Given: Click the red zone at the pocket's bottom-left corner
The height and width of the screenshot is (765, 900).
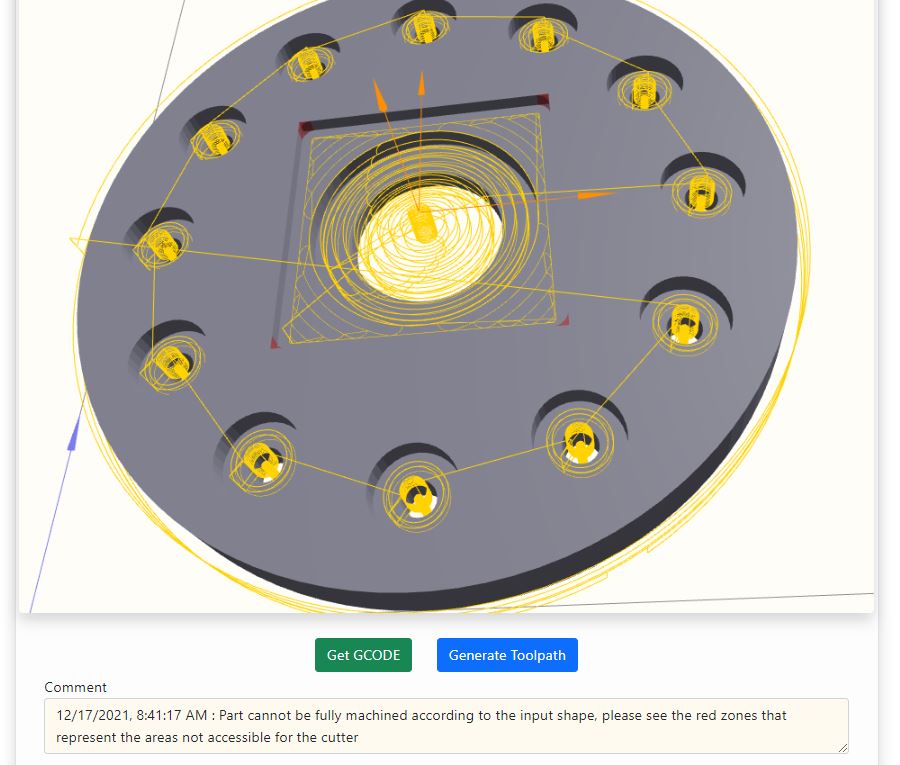Looking at the screenshot, I should click(274, 343).
